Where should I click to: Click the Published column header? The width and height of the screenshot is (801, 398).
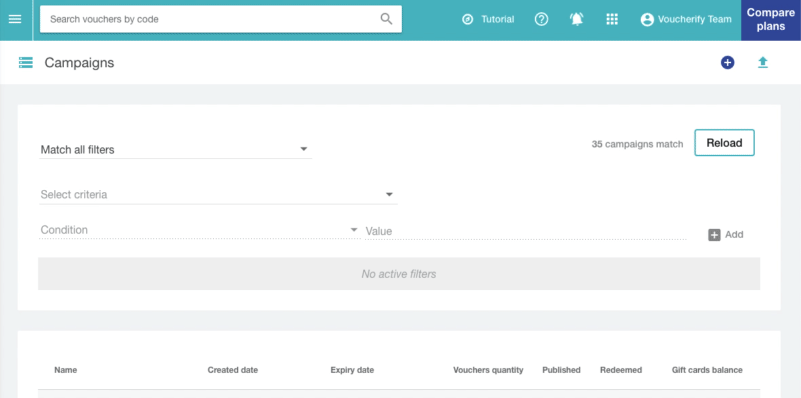point(561,370)
